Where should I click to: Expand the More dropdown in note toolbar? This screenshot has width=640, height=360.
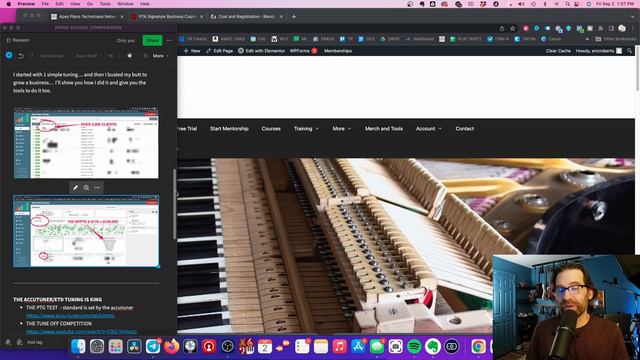tap(160, 56)
